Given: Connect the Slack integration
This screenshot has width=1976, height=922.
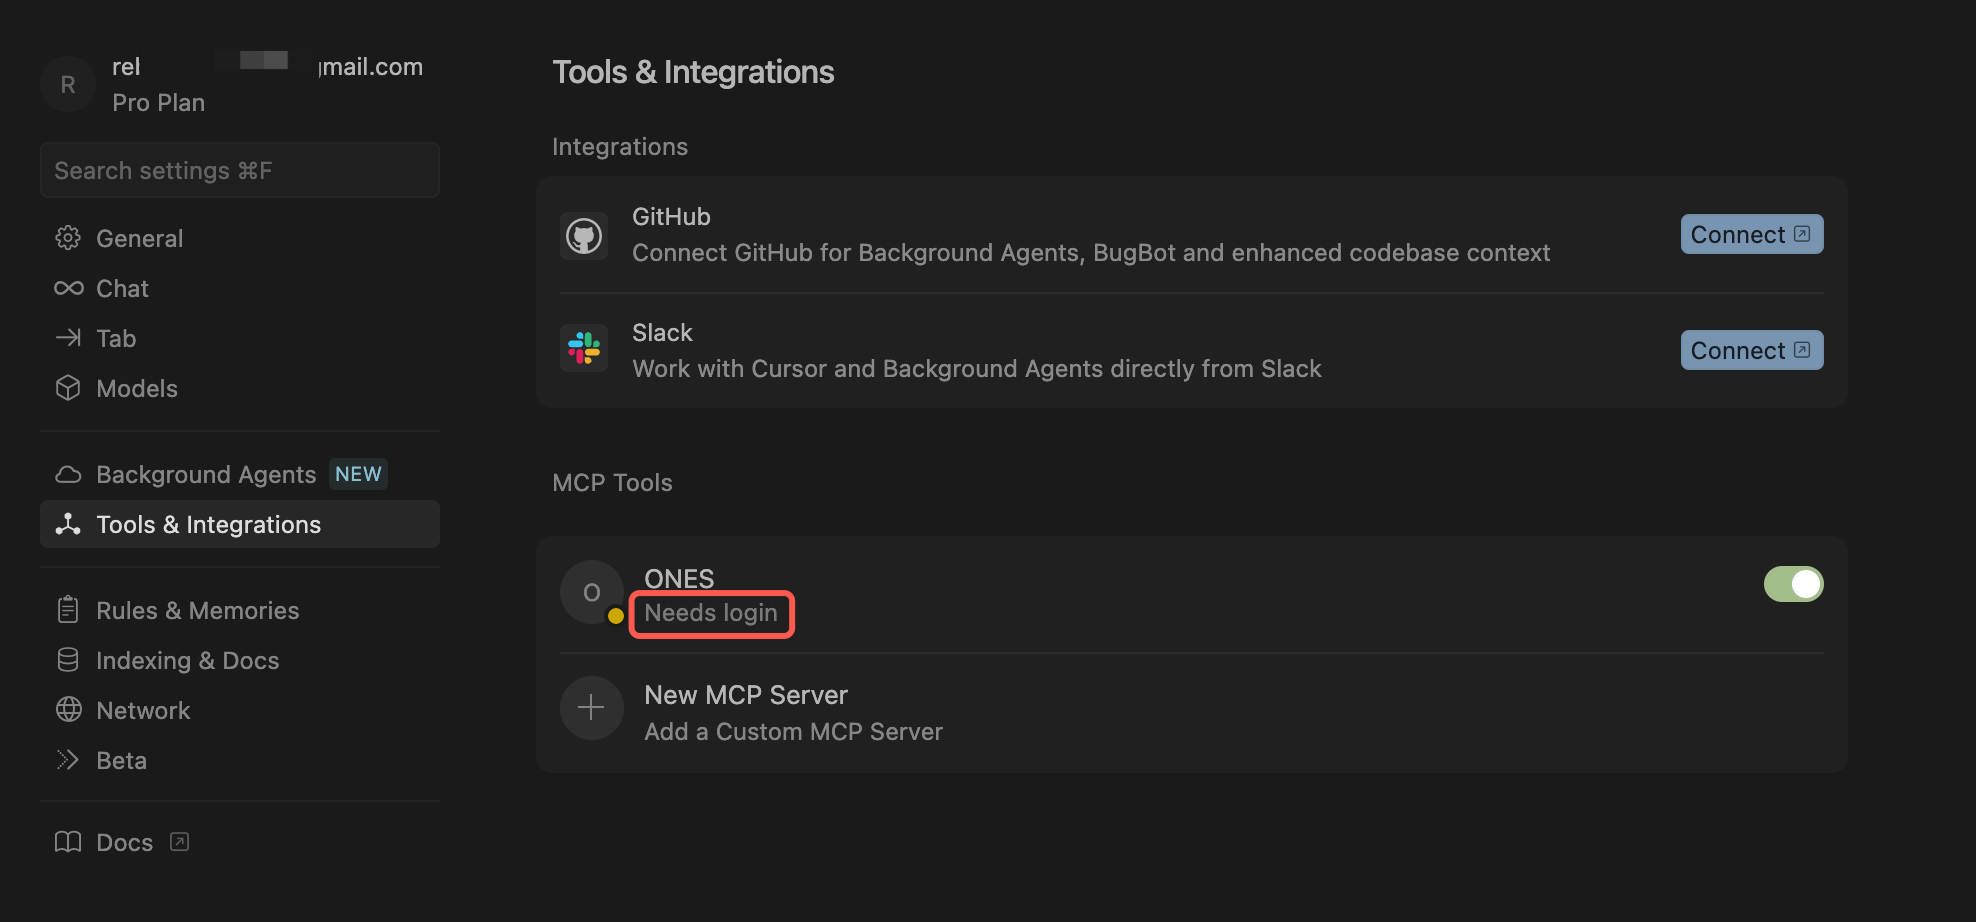Looking at the screenshot, I should pyautogui.click(x=1752, y=350).
